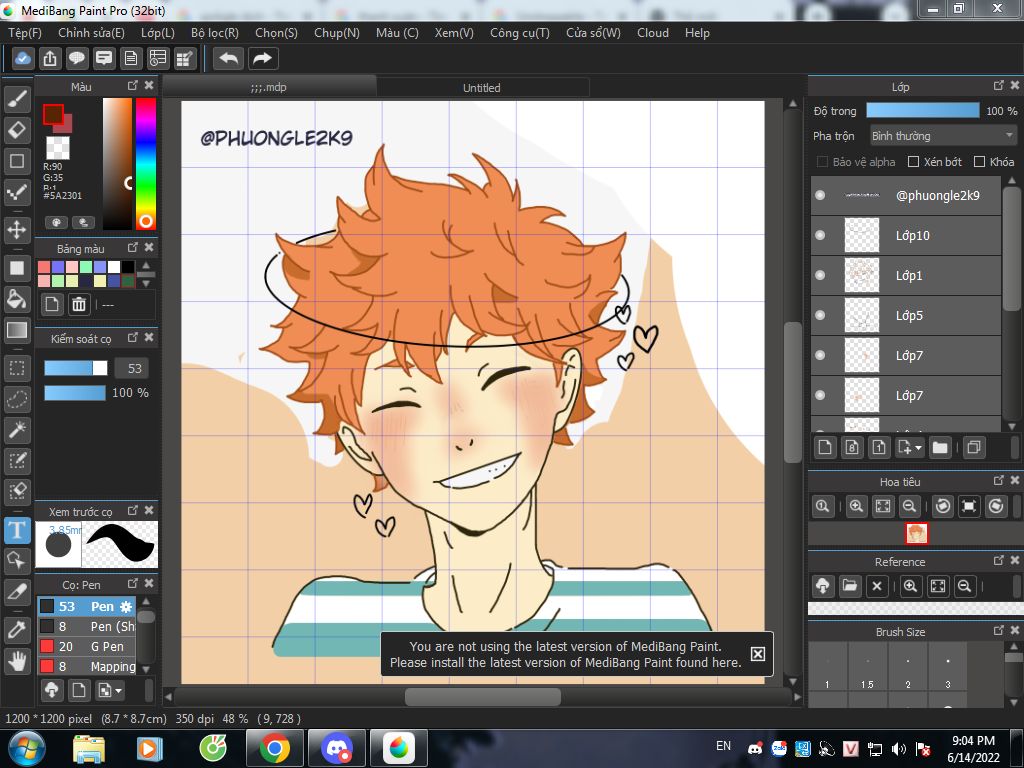This screenshot has height=768, width=1024.
Task: Pop out the Hoa tiêu panel
Action: 999,480
